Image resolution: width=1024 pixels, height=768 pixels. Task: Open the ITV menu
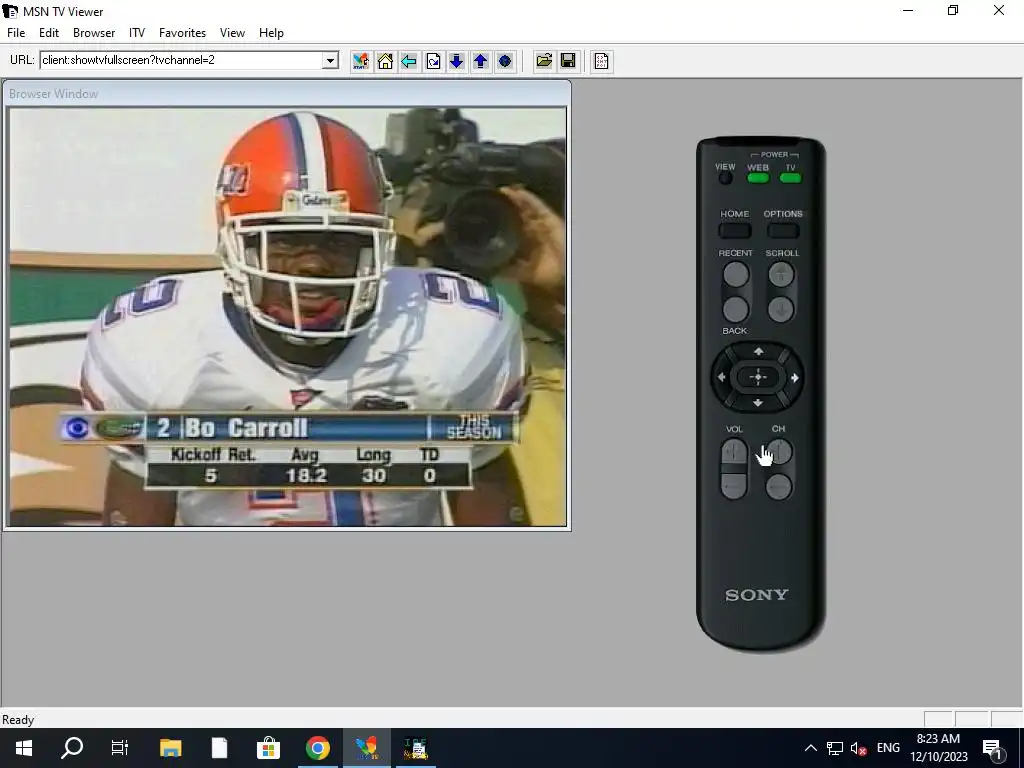(x=136, y=33)
